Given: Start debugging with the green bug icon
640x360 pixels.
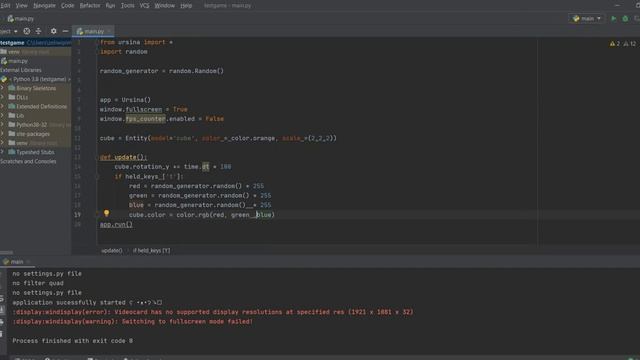Looking at the screenshot, I should [x=625, y=19].
